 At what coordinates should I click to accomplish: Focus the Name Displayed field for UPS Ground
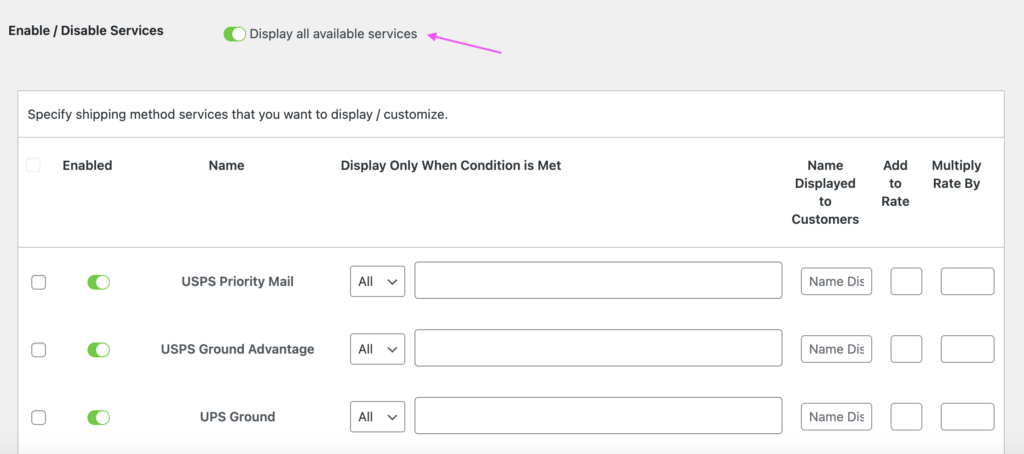(x=836, y=417)
